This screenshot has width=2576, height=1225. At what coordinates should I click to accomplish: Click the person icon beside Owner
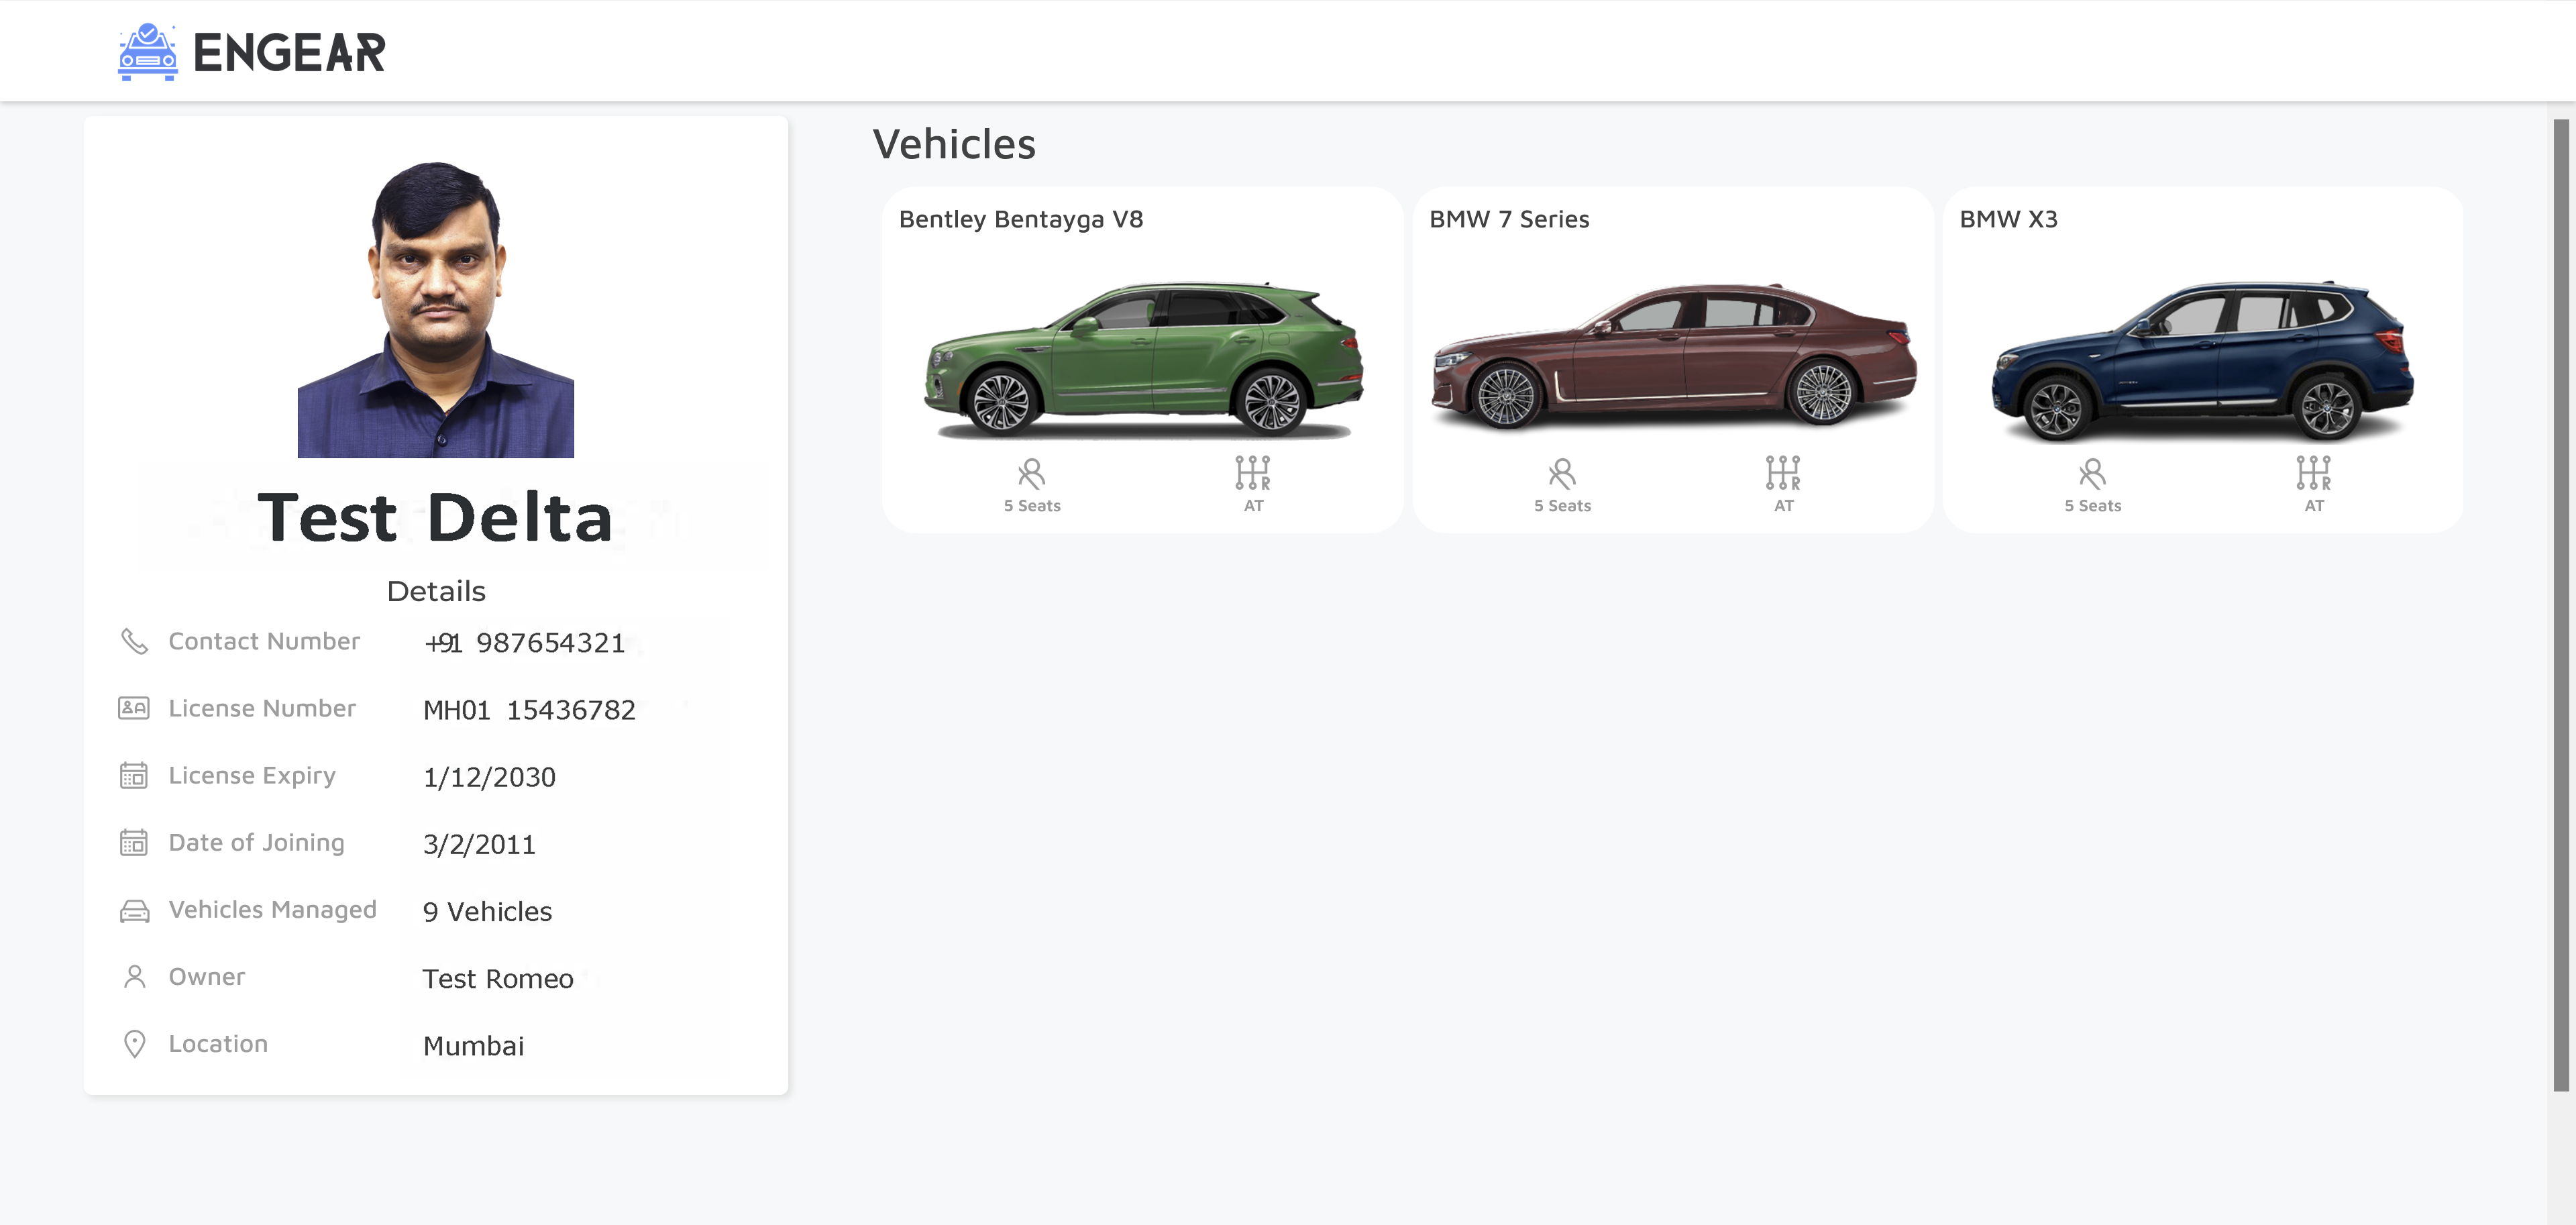coord(134,977)
